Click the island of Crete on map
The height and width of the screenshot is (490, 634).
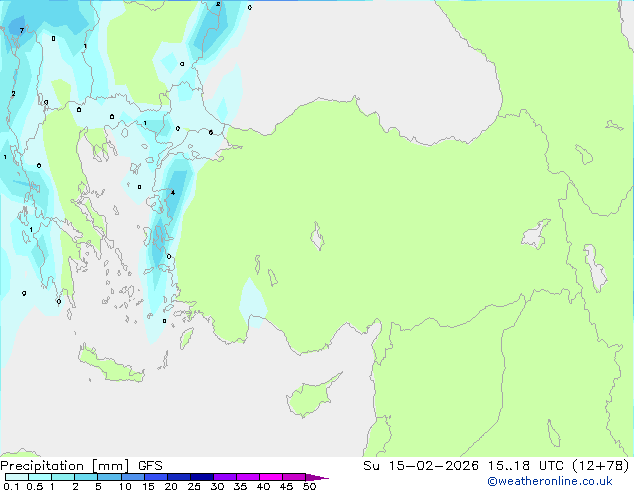[x=110, y=366]
